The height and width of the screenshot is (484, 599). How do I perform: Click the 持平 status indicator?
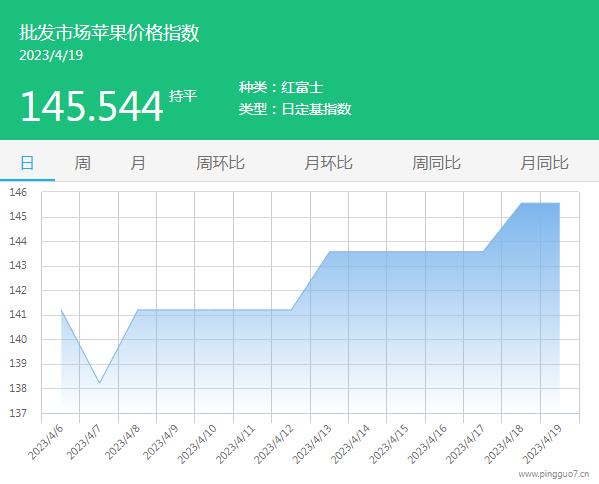click(183, 96)
